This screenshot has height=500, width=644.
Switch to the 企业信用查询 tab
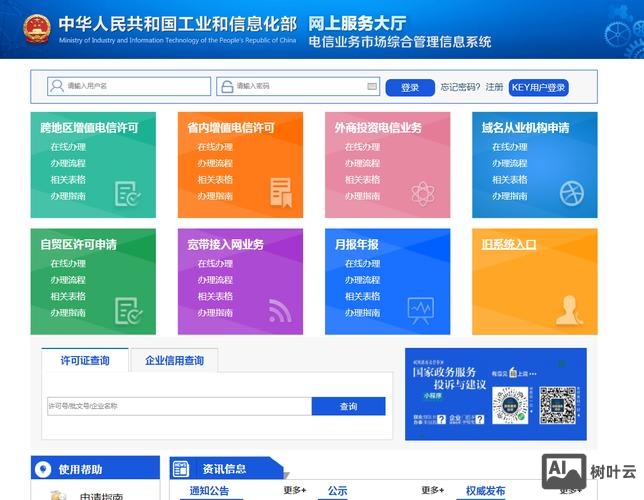175,360
